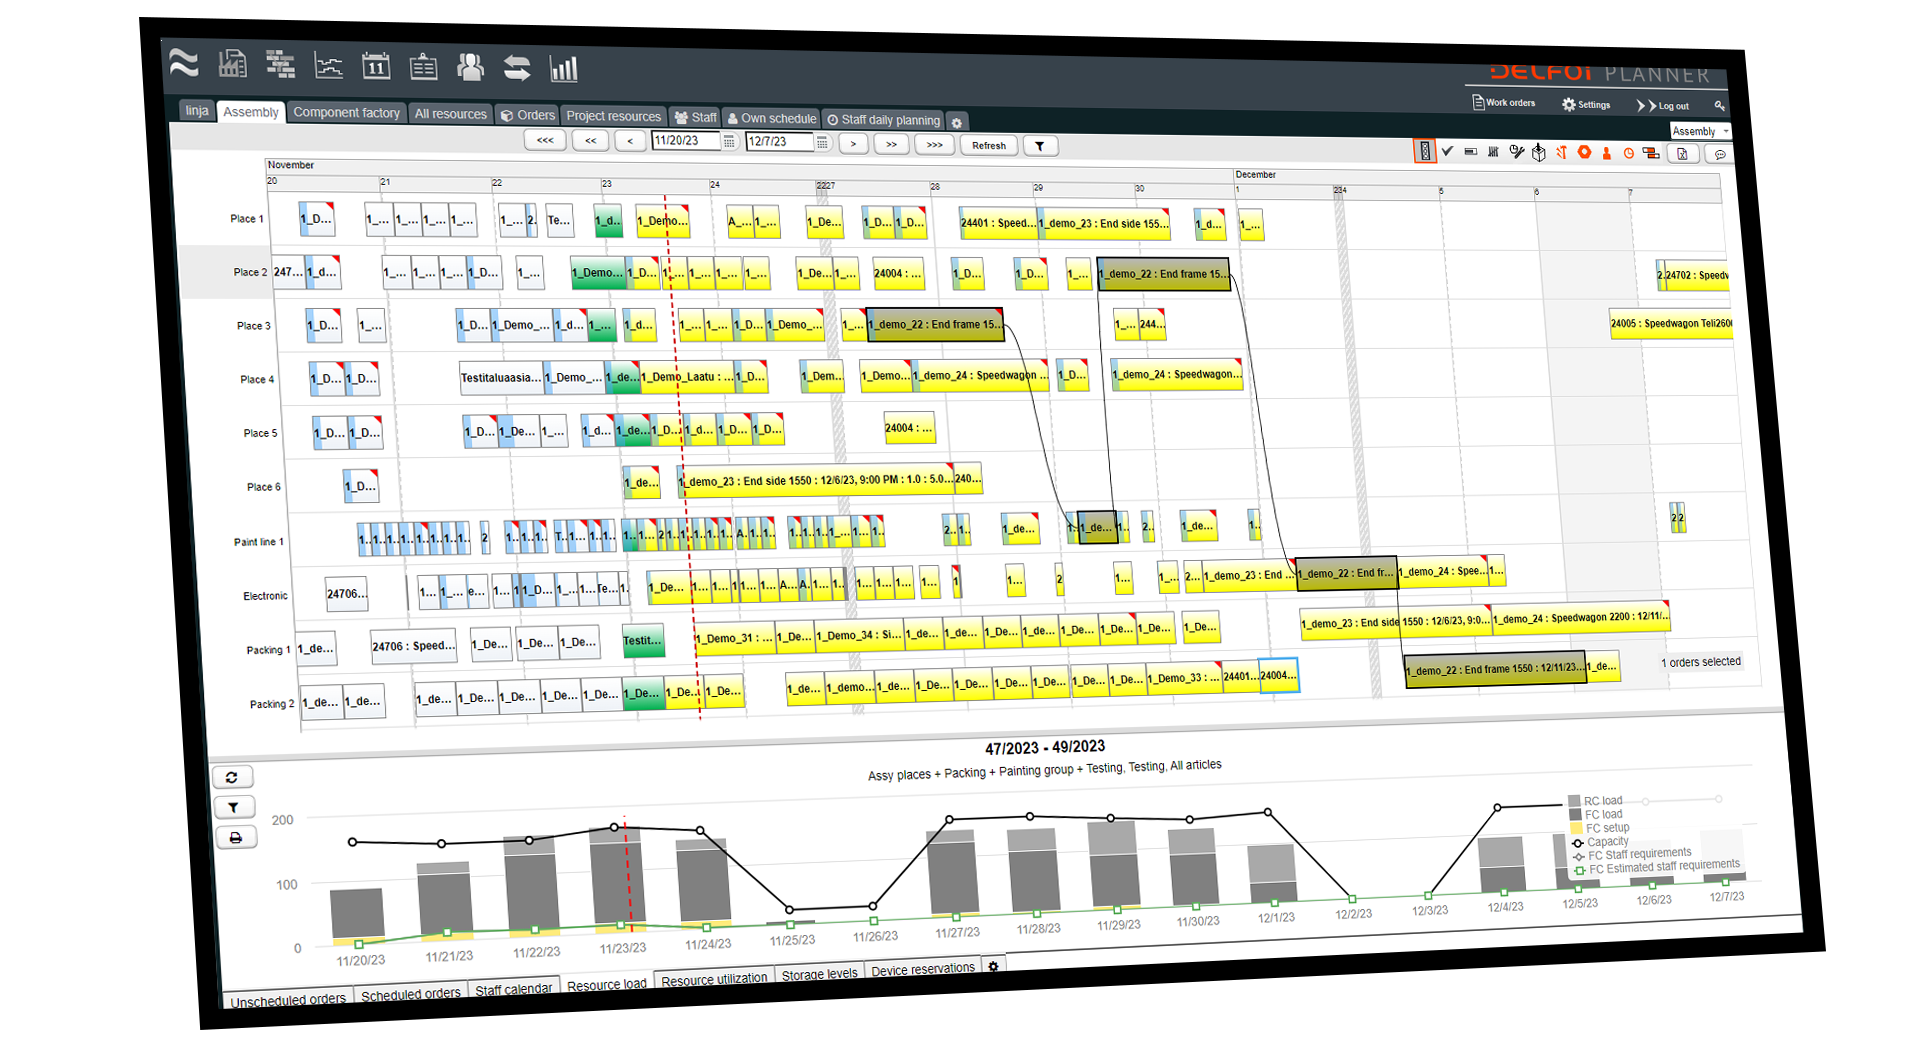Switch to the Component factory tab
Image resolution: width=1920 pixels, height=1053 pixels.
pos(346,113)
